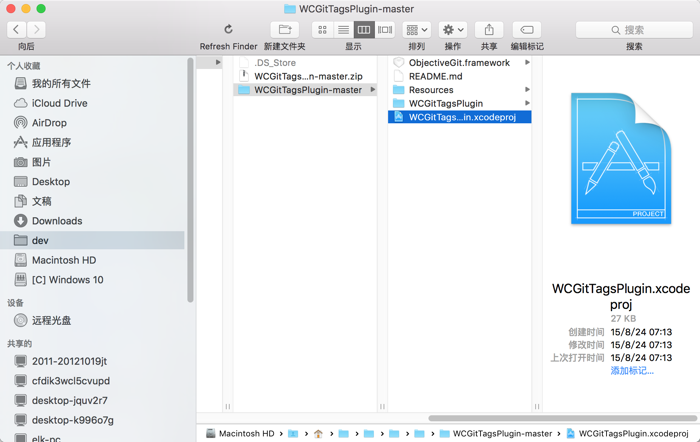Screen dimensions: 700x442
Task: Open 图片 (Pictures) in the sidebar
Action: (92, 162)
